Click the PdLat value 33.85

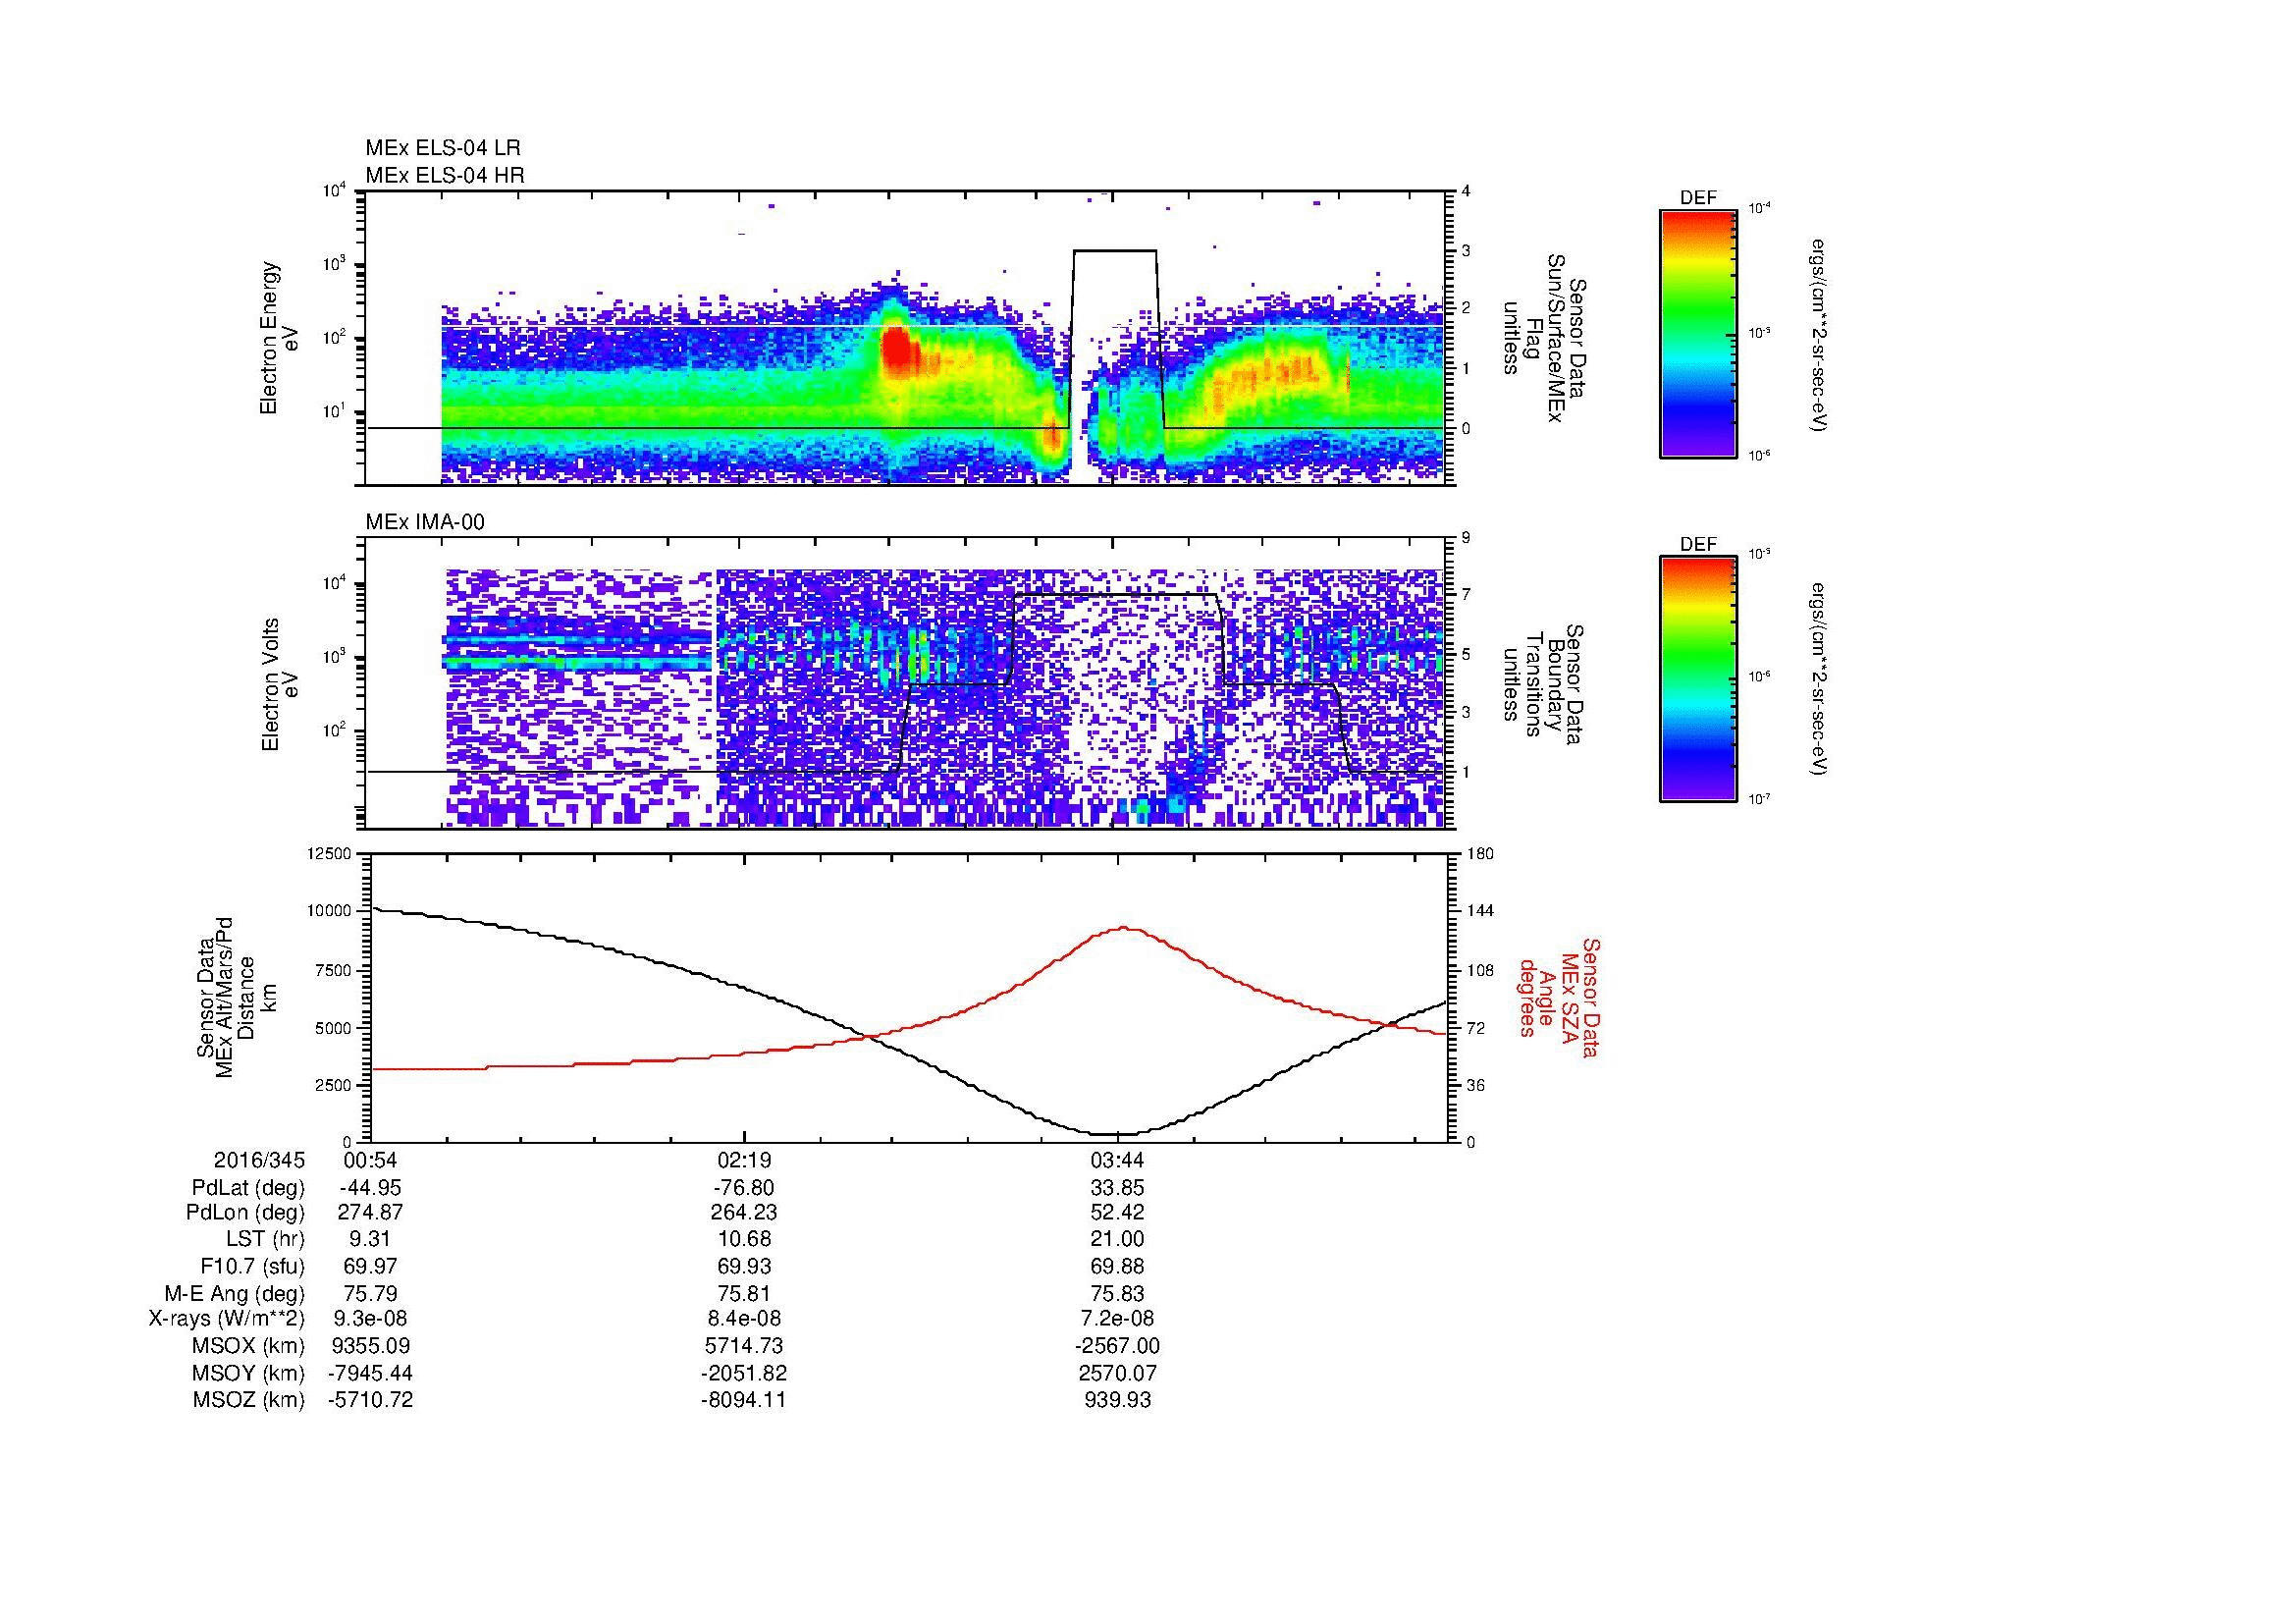(1117, 1188)
